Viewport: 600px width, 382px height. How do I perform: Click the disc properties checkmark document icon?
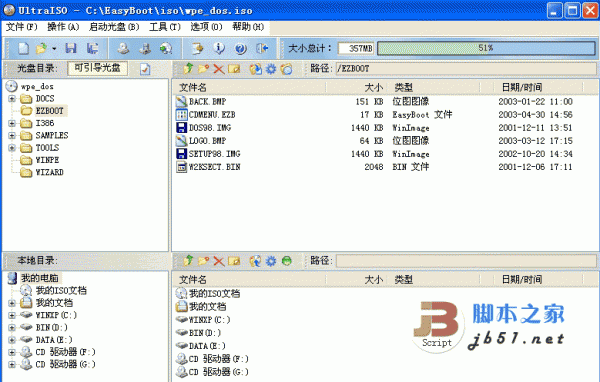(145, 69)
